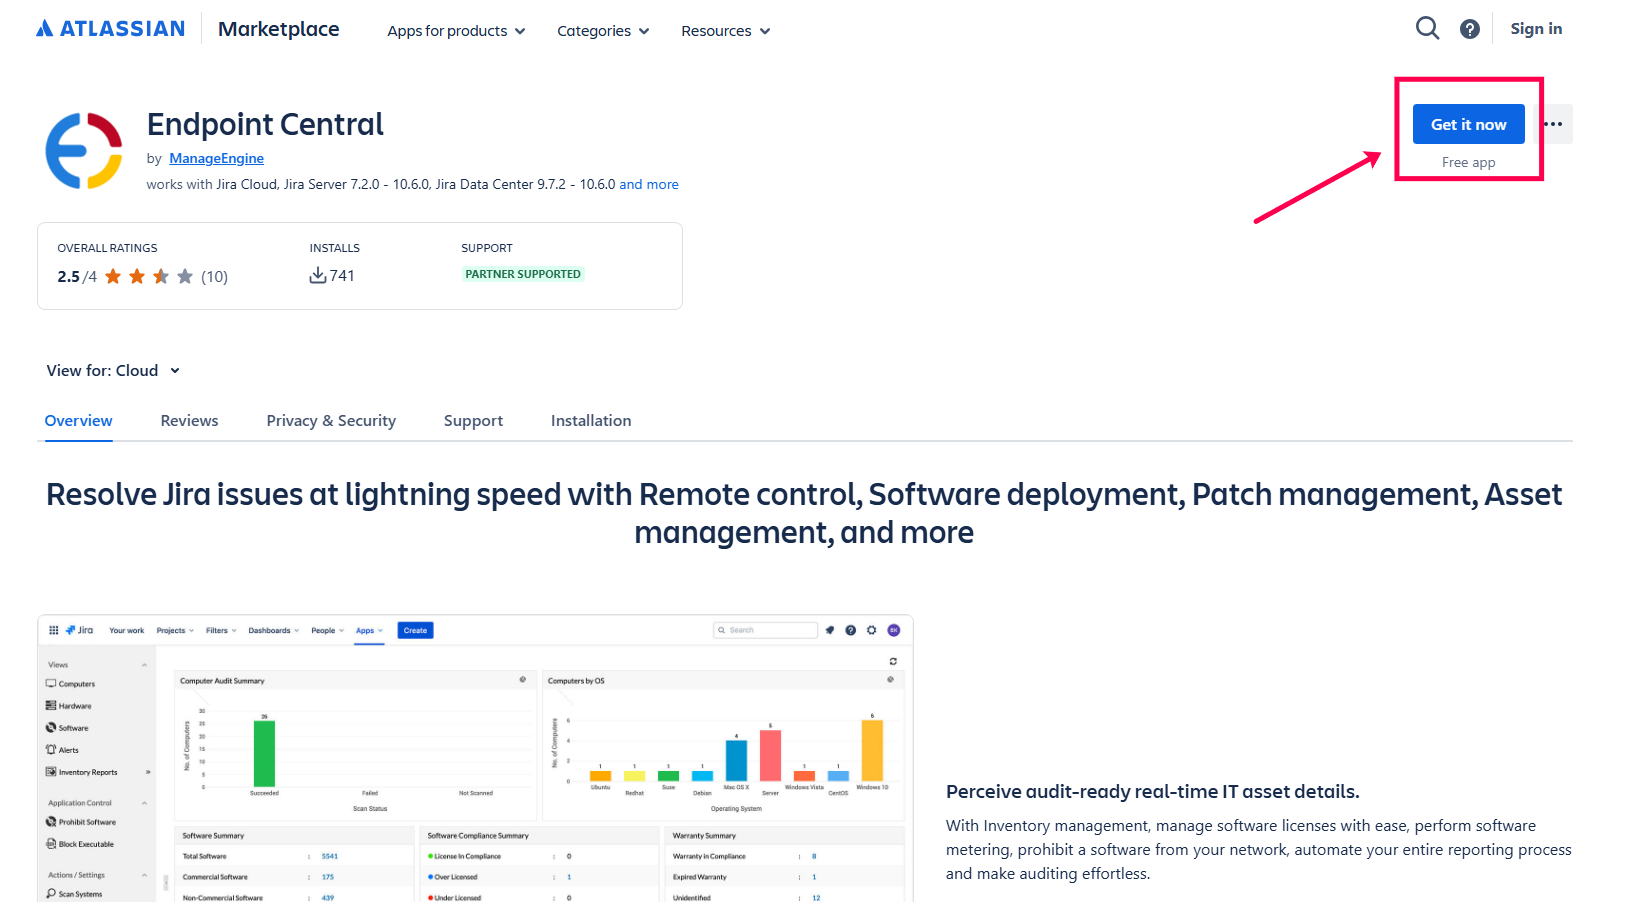The height and width of the screenshot is (902, 1644).
Task: Click the Atlassian logo
Action: (110, 29)
